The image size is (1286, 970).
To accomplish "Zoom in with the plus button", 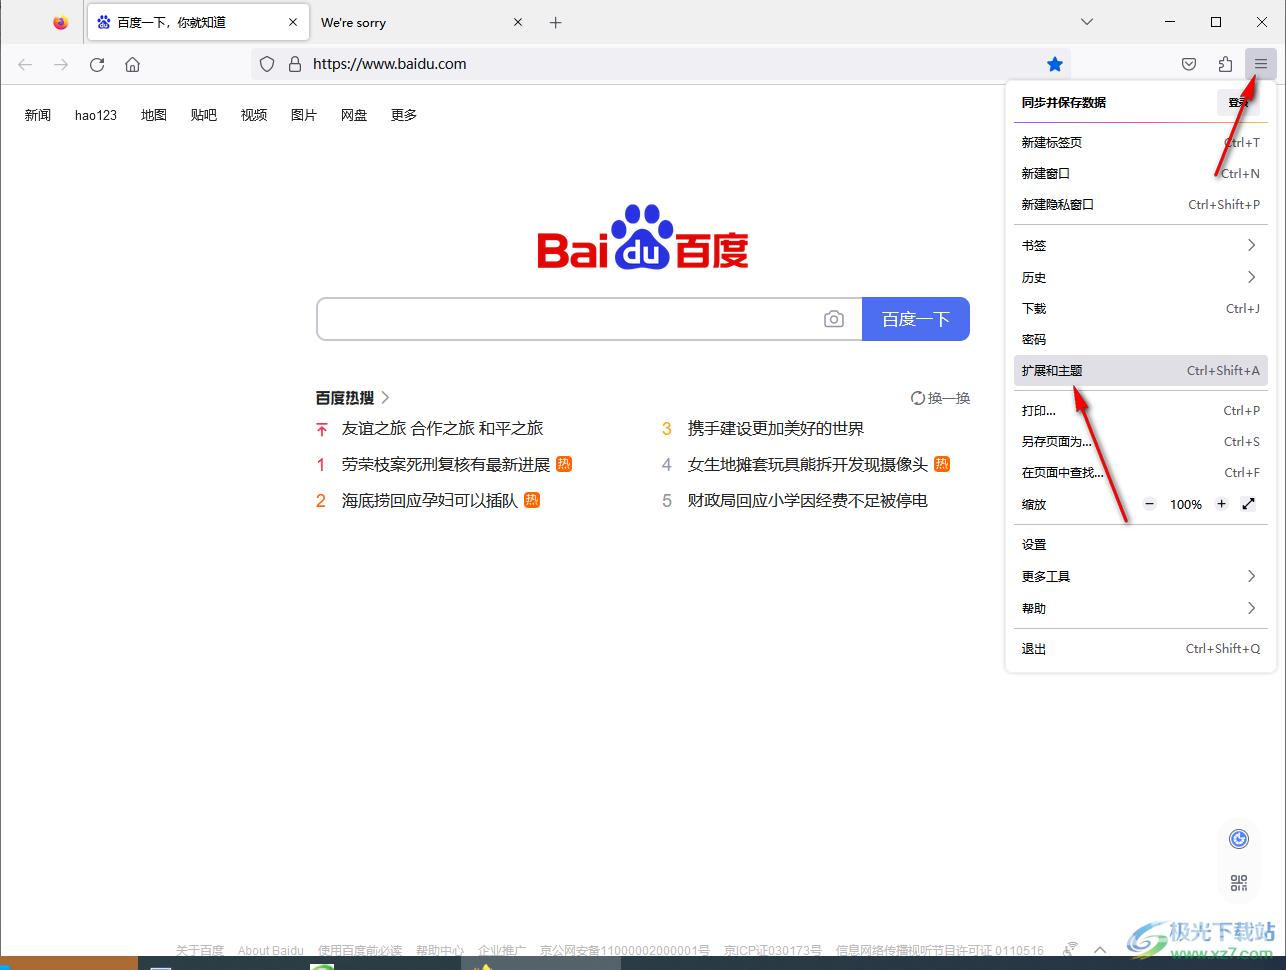I will pos(1221,504).
